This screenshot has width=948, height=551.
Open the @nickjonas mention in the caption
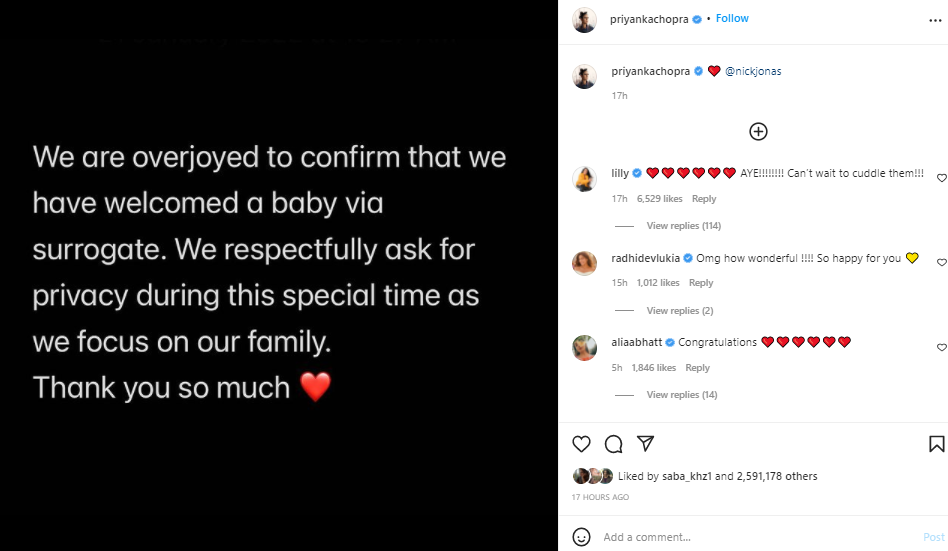(x=753, y=72)
